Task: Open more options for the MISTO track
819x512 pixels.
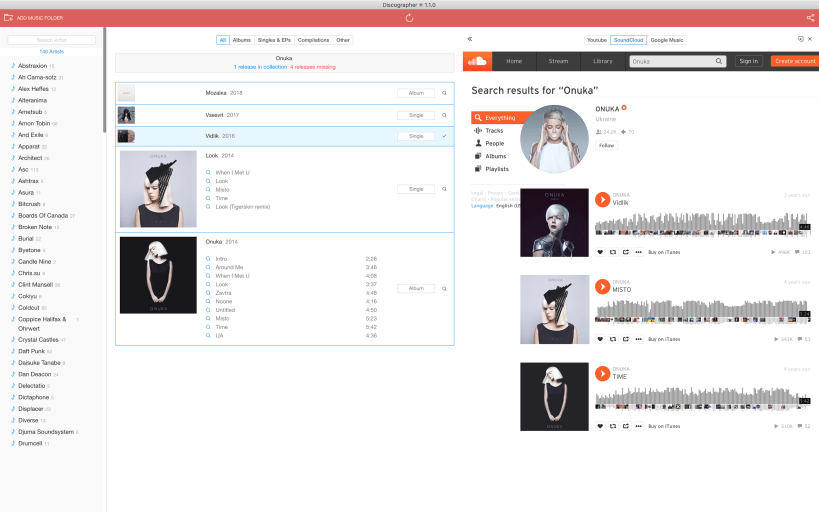Action: tap(638, 339)
